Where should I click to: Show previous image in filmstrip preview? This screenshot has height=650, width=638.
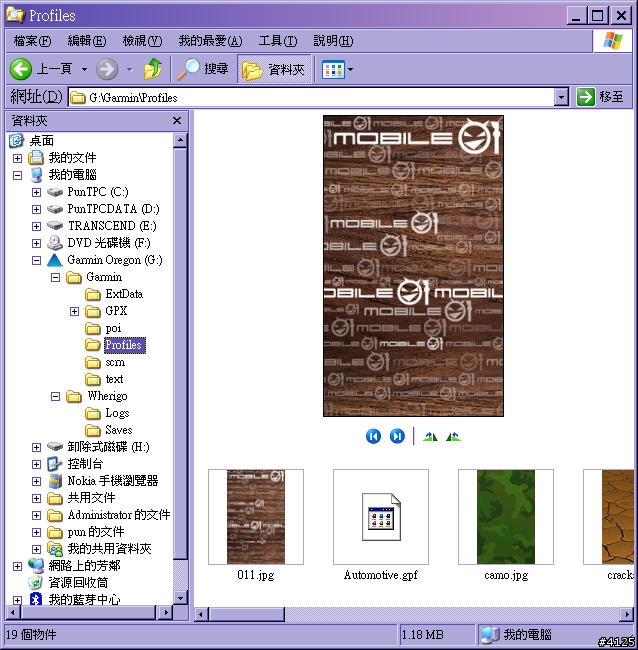pyautogui.click(x=373, y=436)
